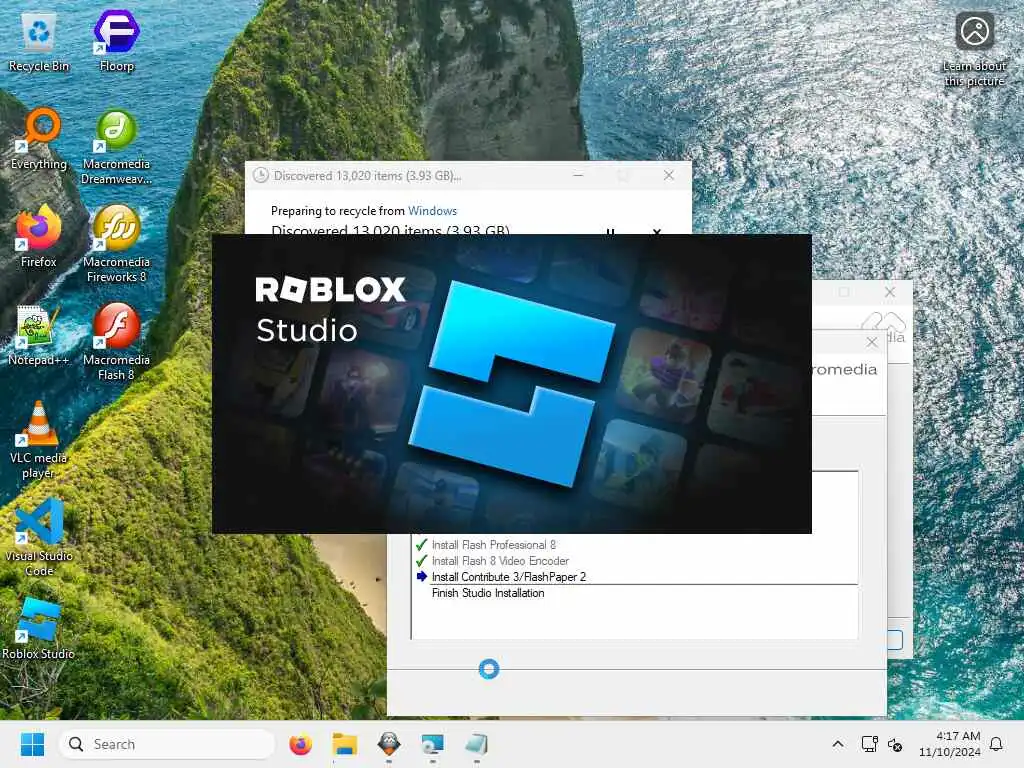Switch to the last running taskbar app icon
The height and width of the screenshot is (768, 1024).
click(476, 744)
